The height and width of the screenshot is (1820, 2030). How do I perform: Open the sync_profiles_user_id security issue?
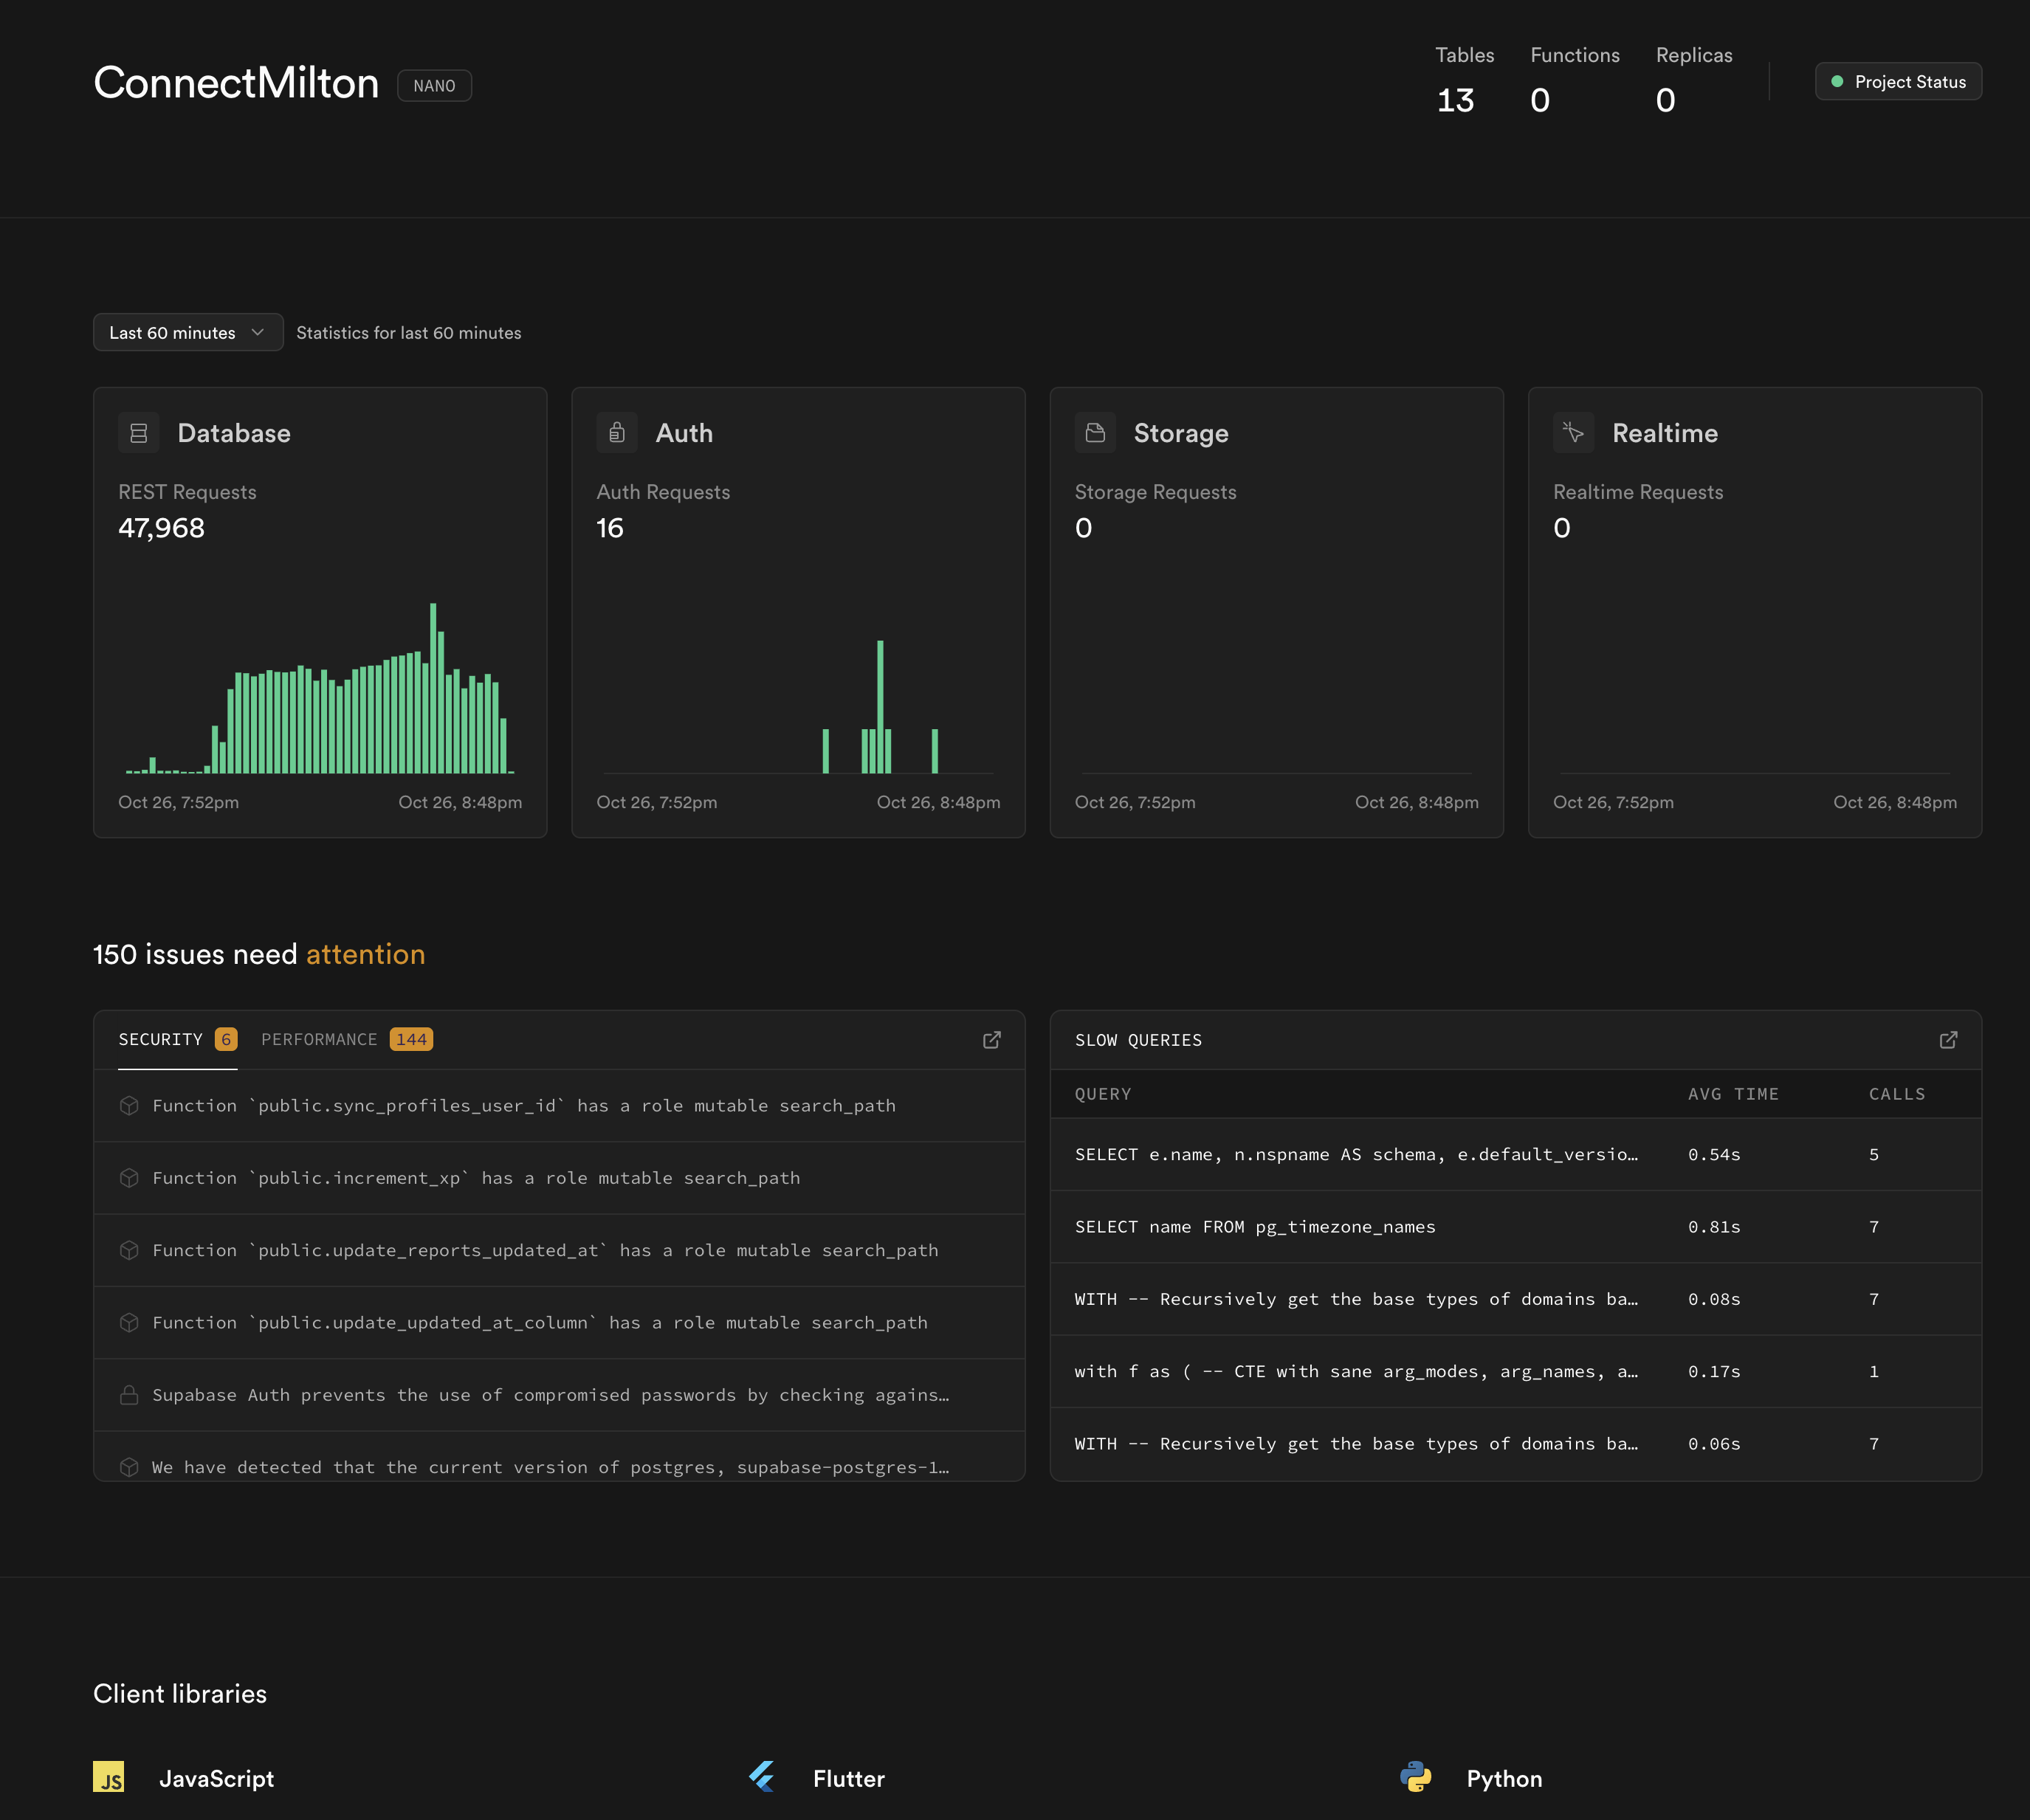coord(523,1106)
